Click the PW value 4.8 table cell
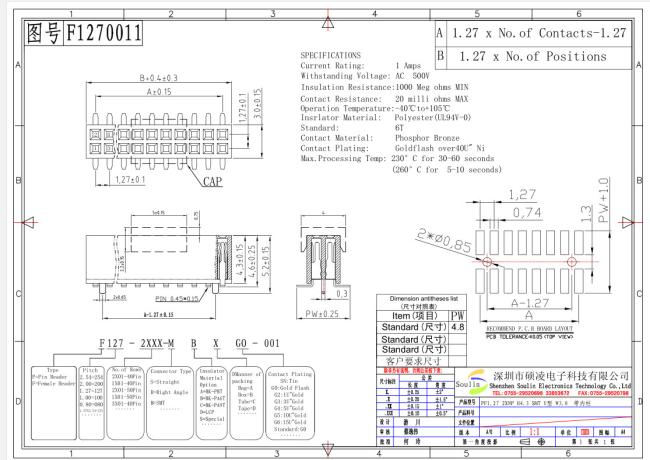The height and width of the screenshot is (460, 650). 458,327
